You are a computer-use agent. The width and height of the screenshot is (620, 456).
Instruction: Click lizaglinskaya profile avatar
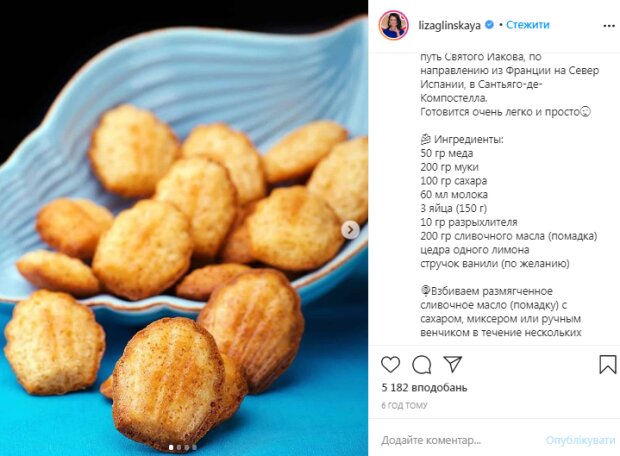point(394,25)
